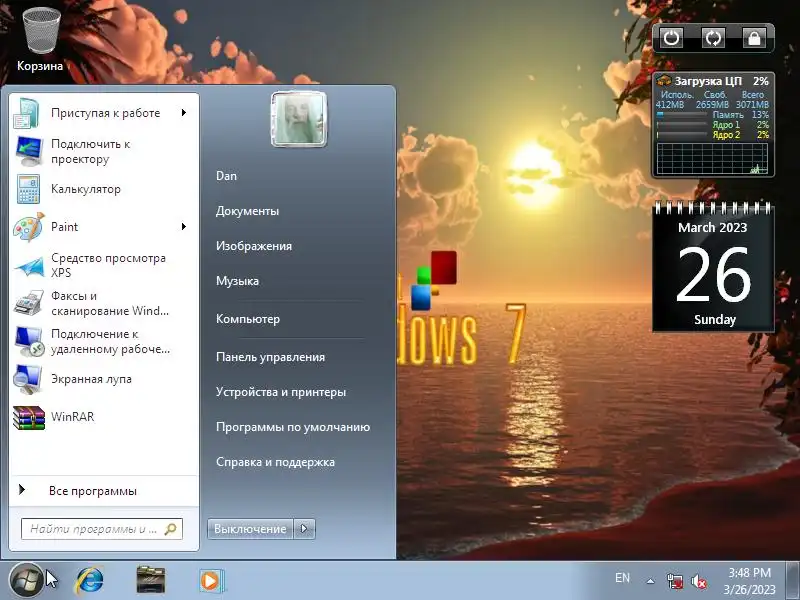Image resolution: width=800 pixels, height=600 pixels.
Task: Open Internet Explorer from taskbar
Action: (x=90, y=581)
